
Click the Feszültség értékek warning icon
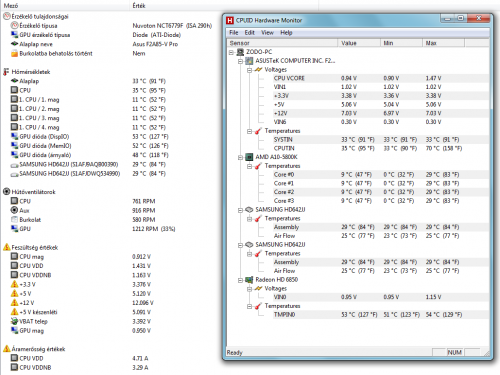click(6, 247)
